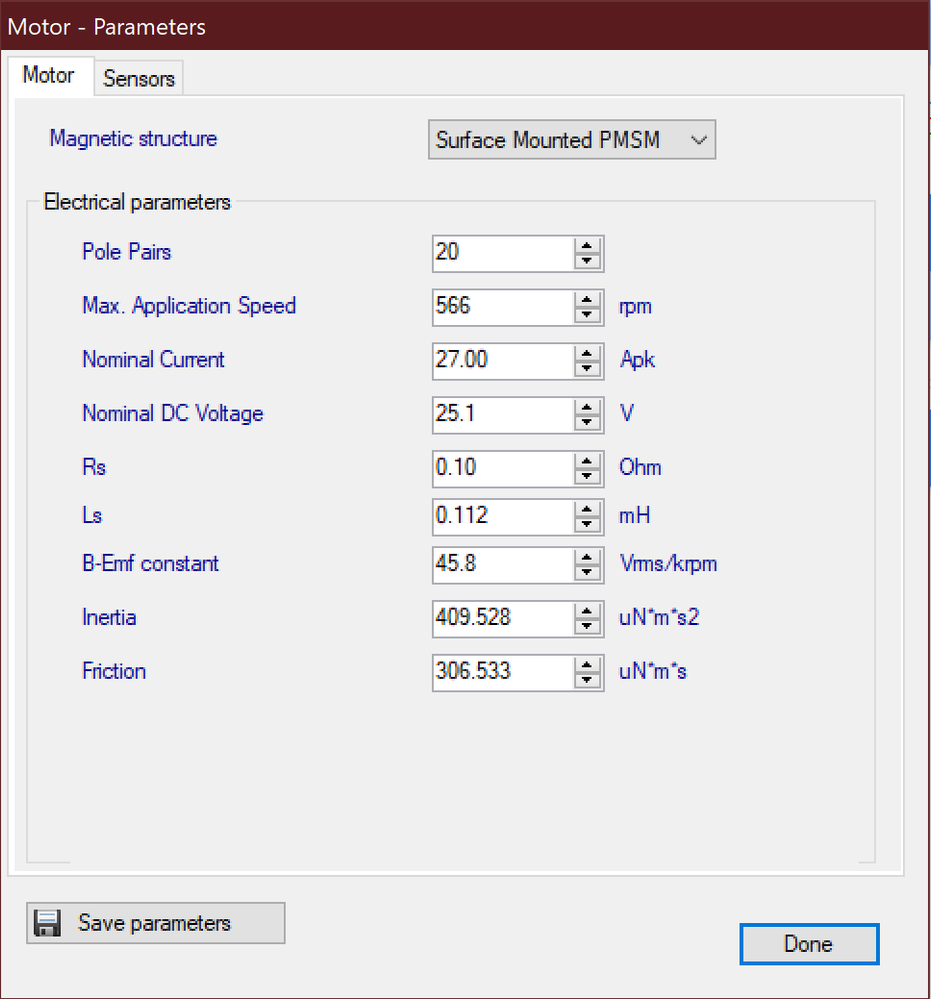Click the rpm unit text
The width and height of the screenshot is (931, 999).
(x=635, y=307)
